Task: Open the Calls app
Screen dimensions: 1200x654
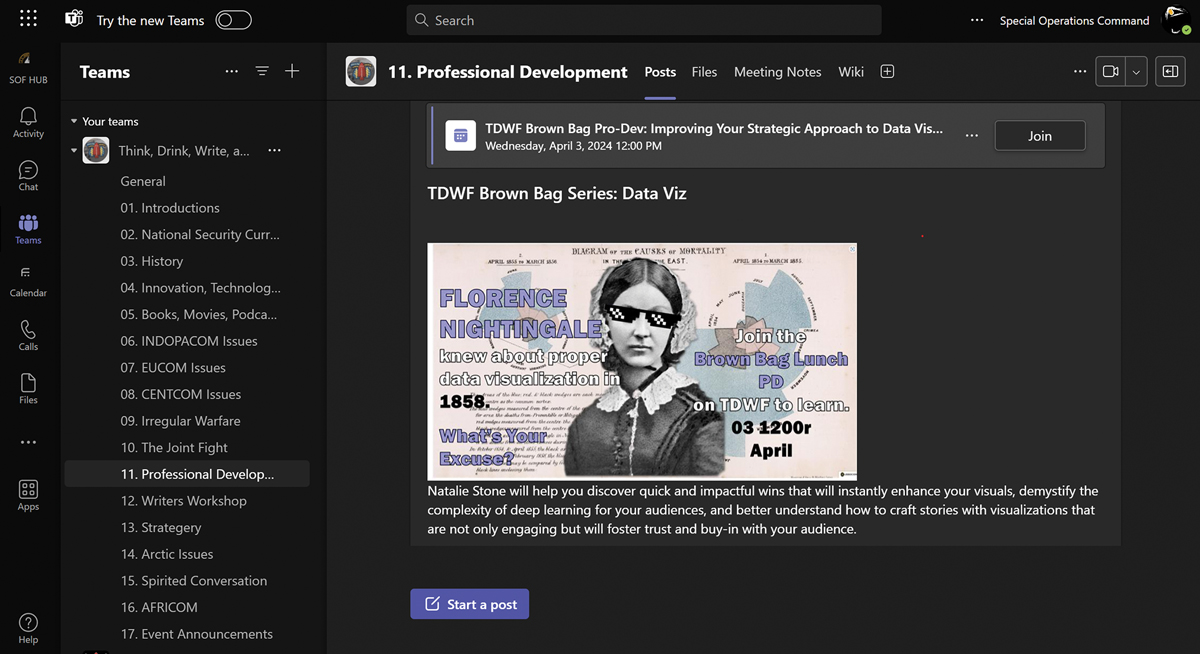Action: pos(28,335)
